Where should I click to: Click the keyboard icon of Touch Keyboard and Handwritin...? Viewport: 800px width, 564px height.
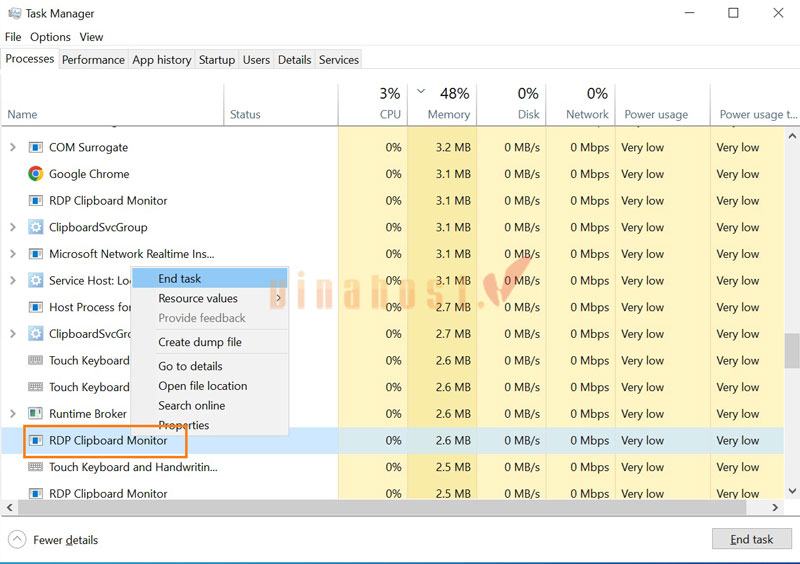[35, 467]
